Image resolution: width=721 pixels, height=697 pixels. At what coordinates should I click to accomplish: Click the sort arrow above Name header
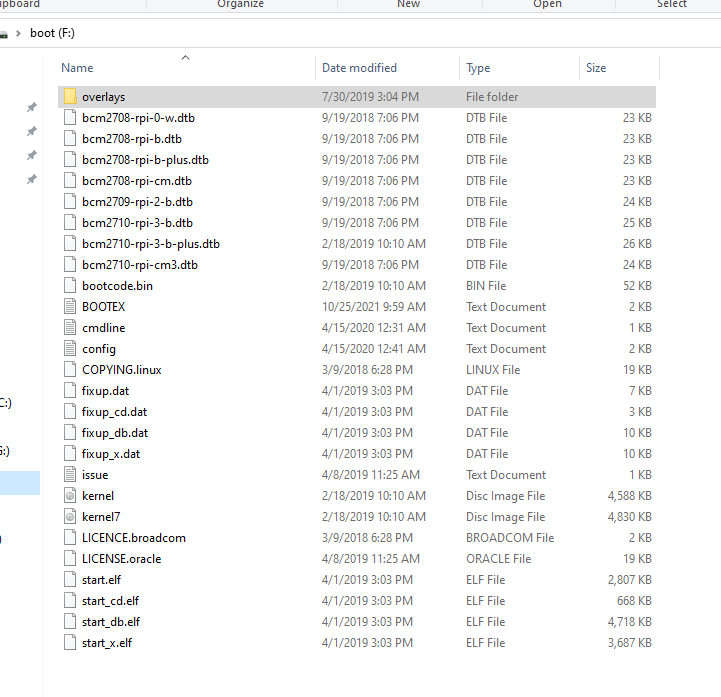coord(185,58)
